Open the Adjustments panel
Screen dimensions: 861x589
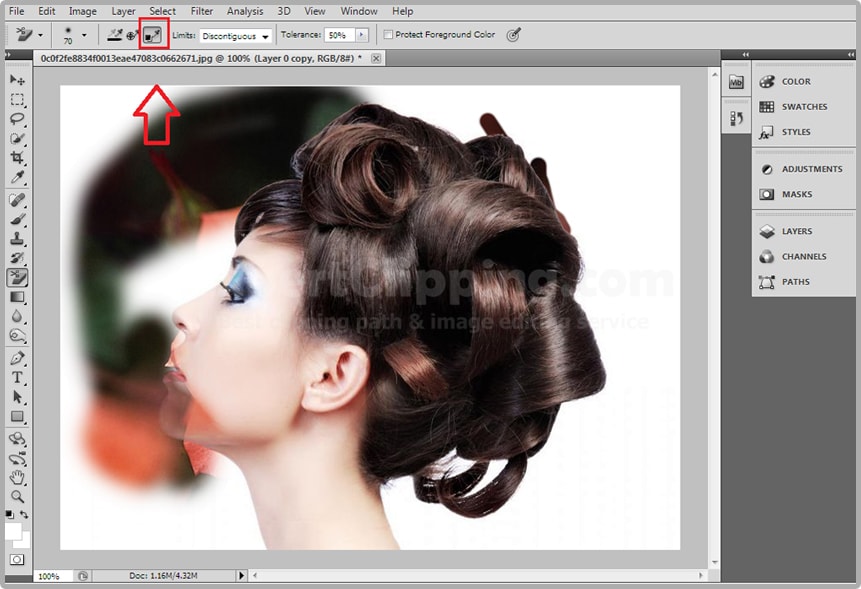tap(811, 169)
